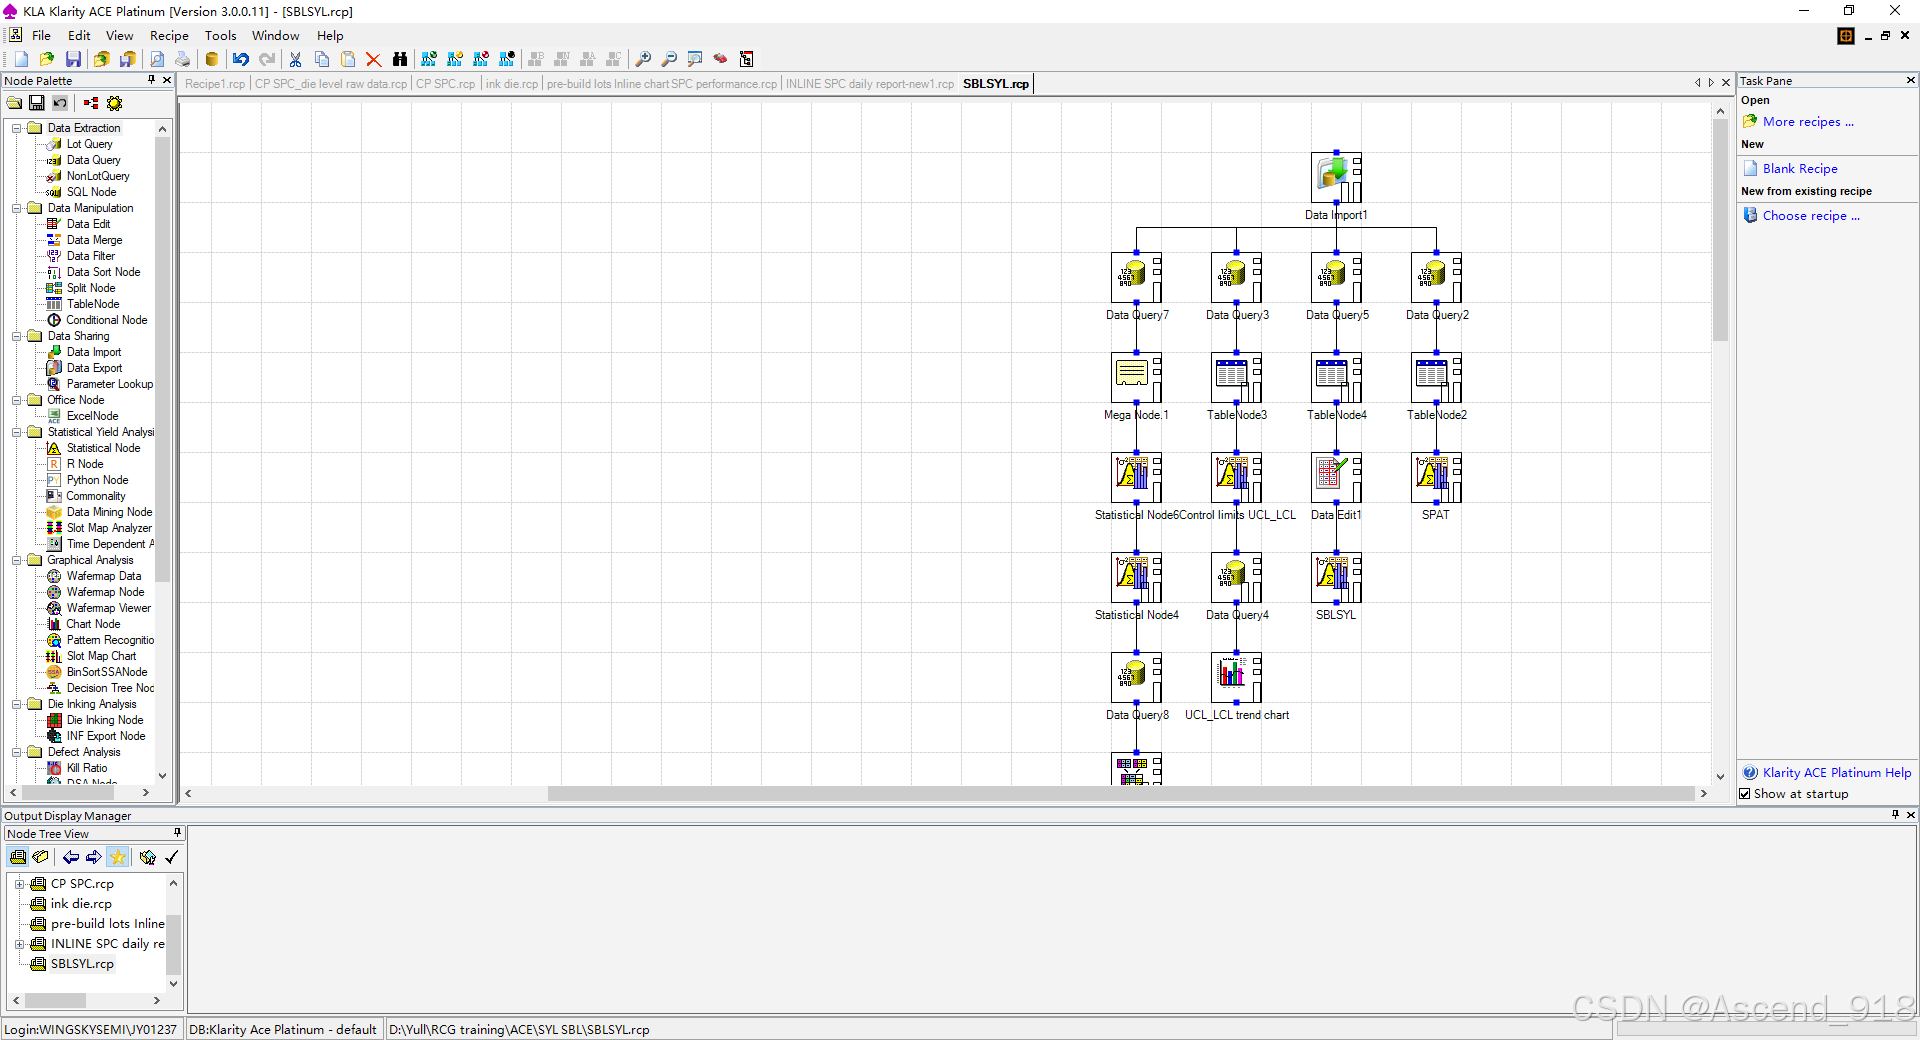Click the Blank Recipe link
Screen dimensions: 1920x1040
click(1800, 169)
